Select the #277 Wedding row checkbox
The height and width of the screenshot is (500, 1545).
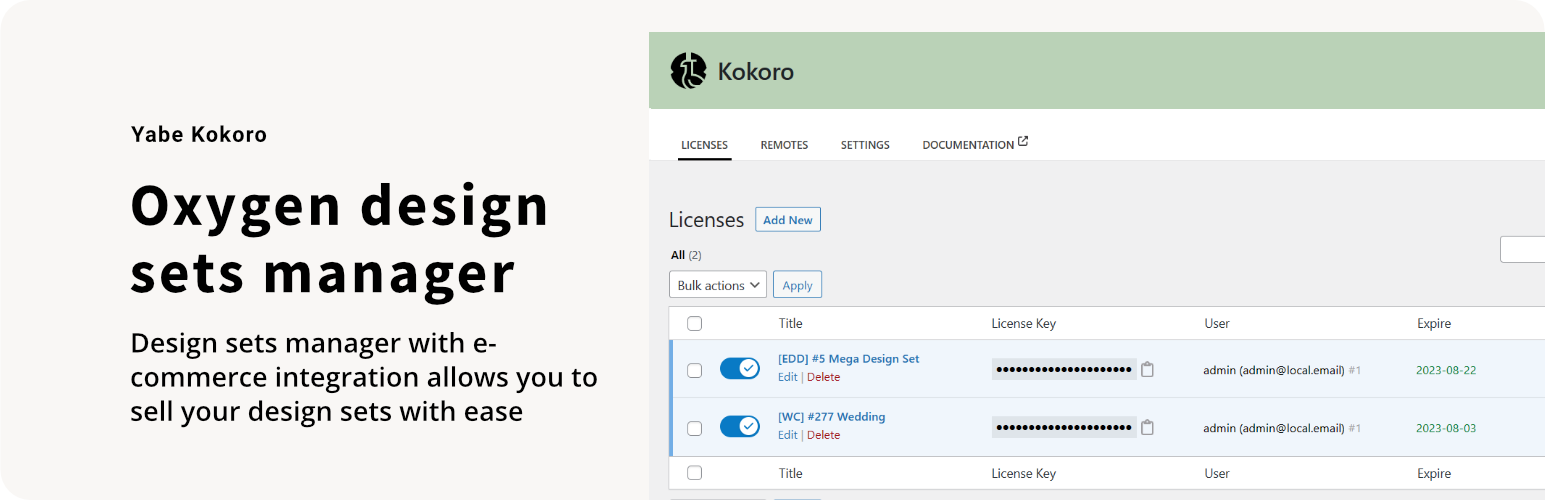pos(695,428)
